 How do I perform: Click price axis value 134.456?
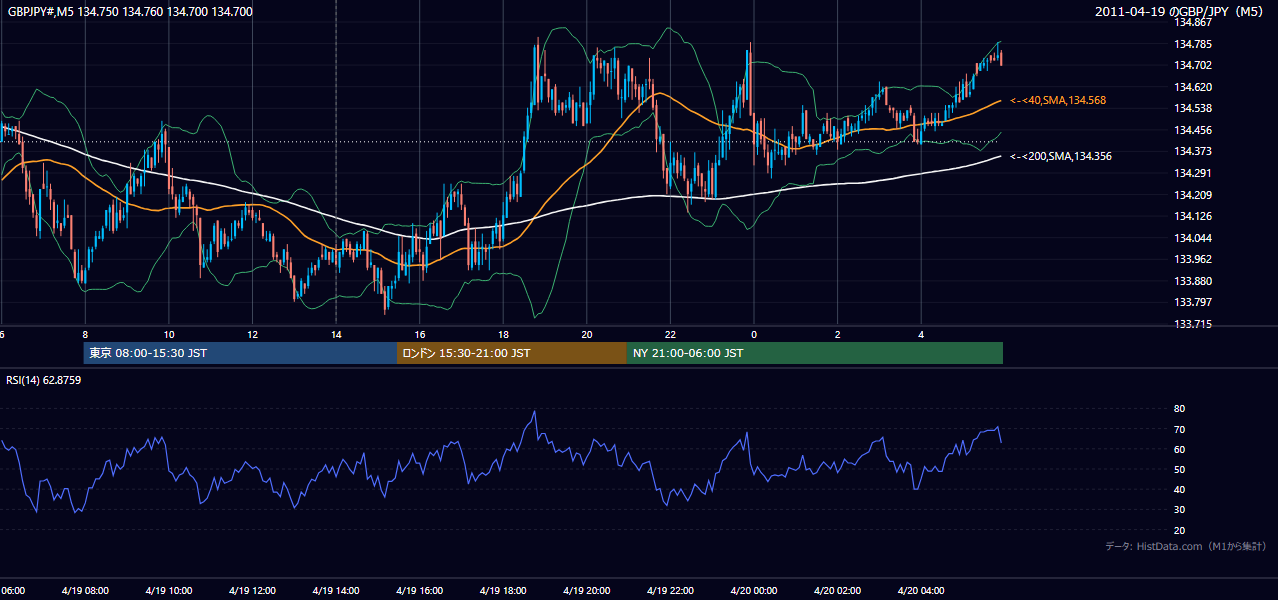click(x=1192, y=130)
